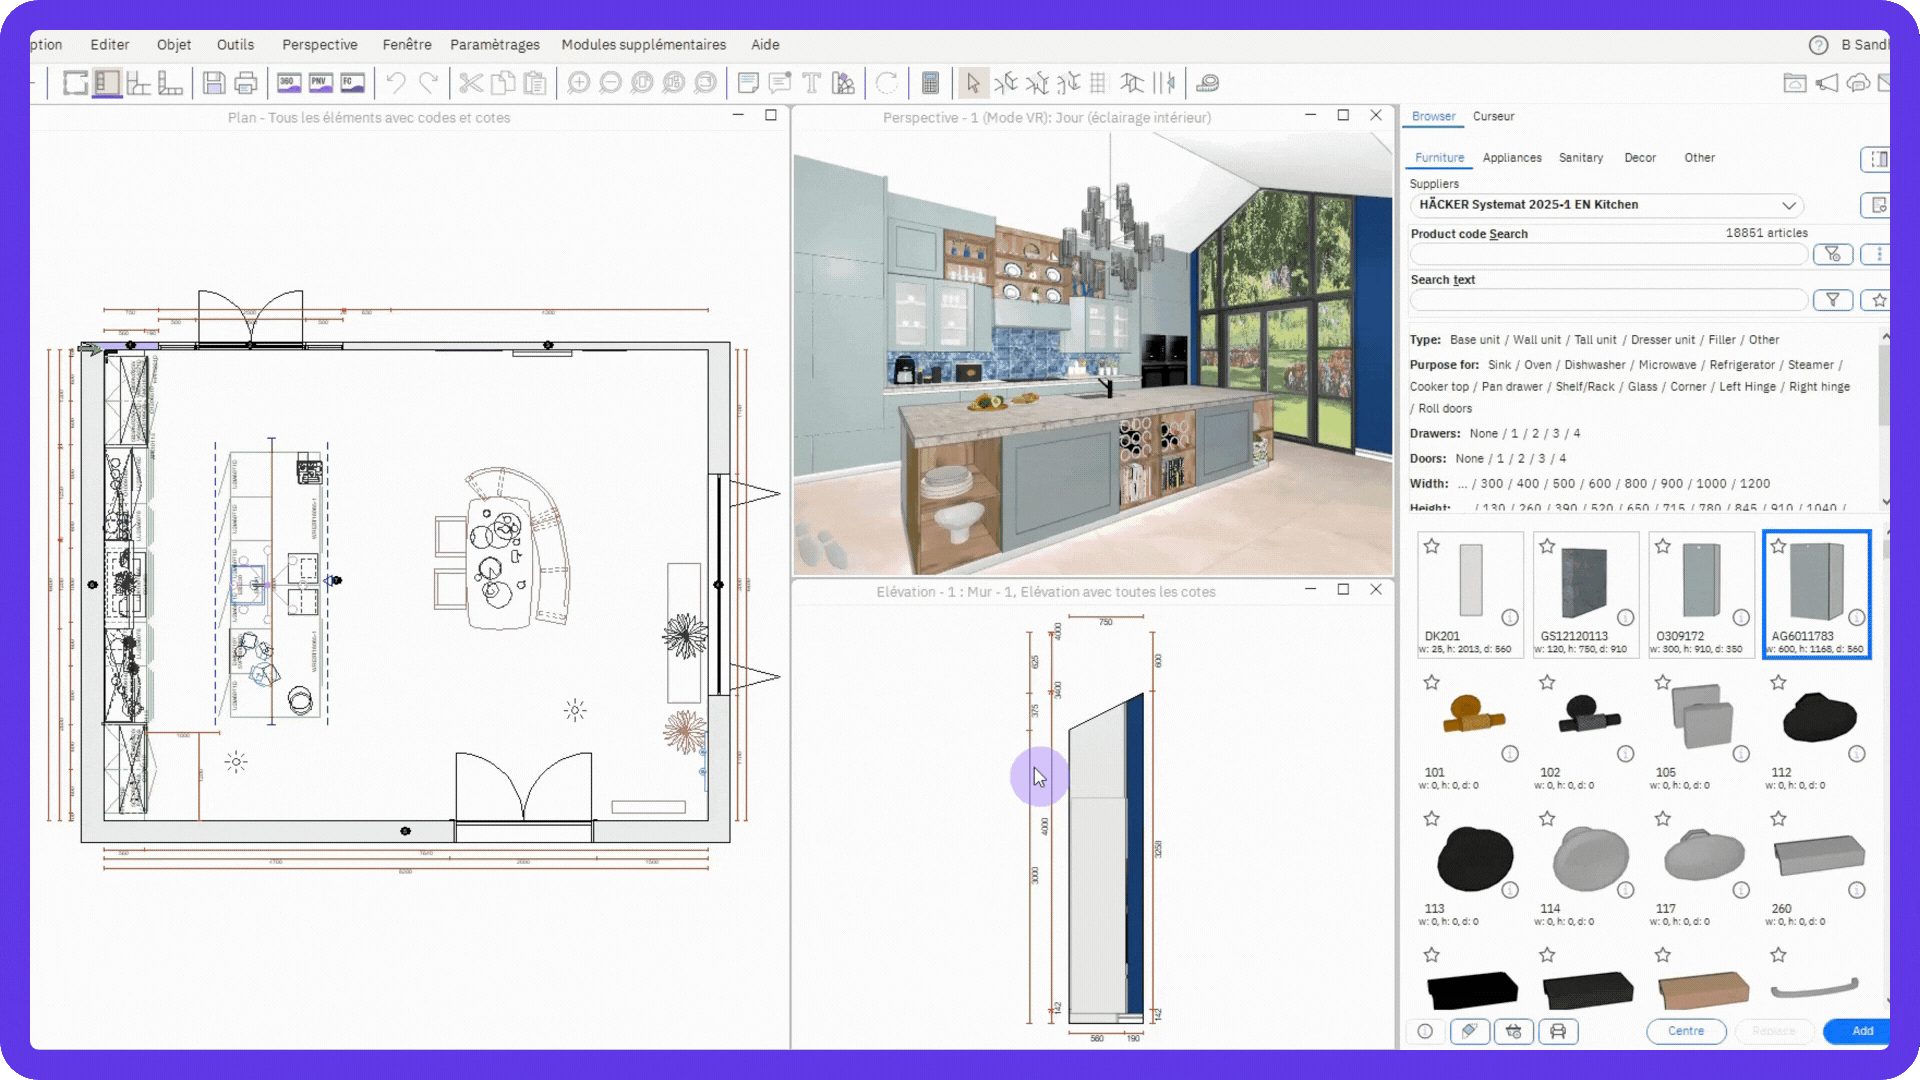The width and height of the screenshot is (1920, 1080).
Task: Click the Centre button
Action: 1686,1031
